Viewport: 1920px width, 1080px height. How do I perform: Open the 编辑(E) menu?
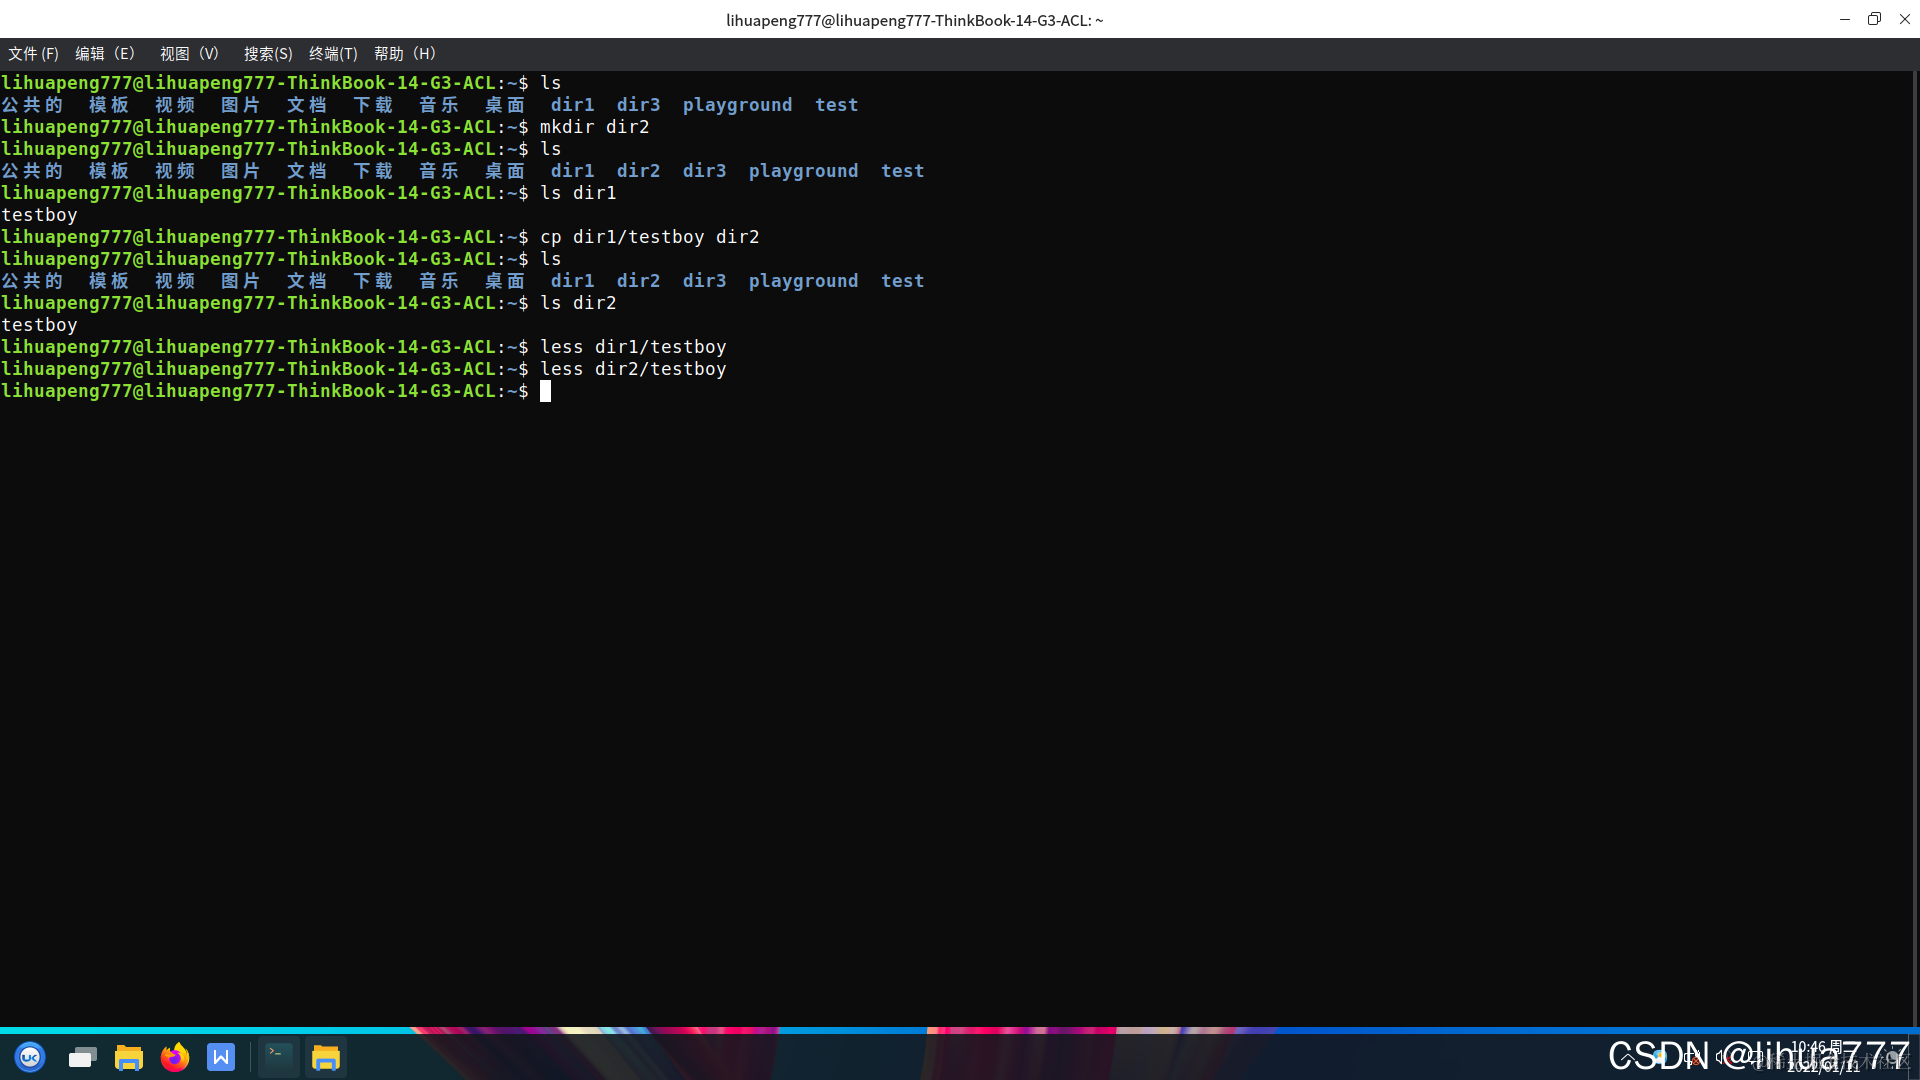pos(104,54)
